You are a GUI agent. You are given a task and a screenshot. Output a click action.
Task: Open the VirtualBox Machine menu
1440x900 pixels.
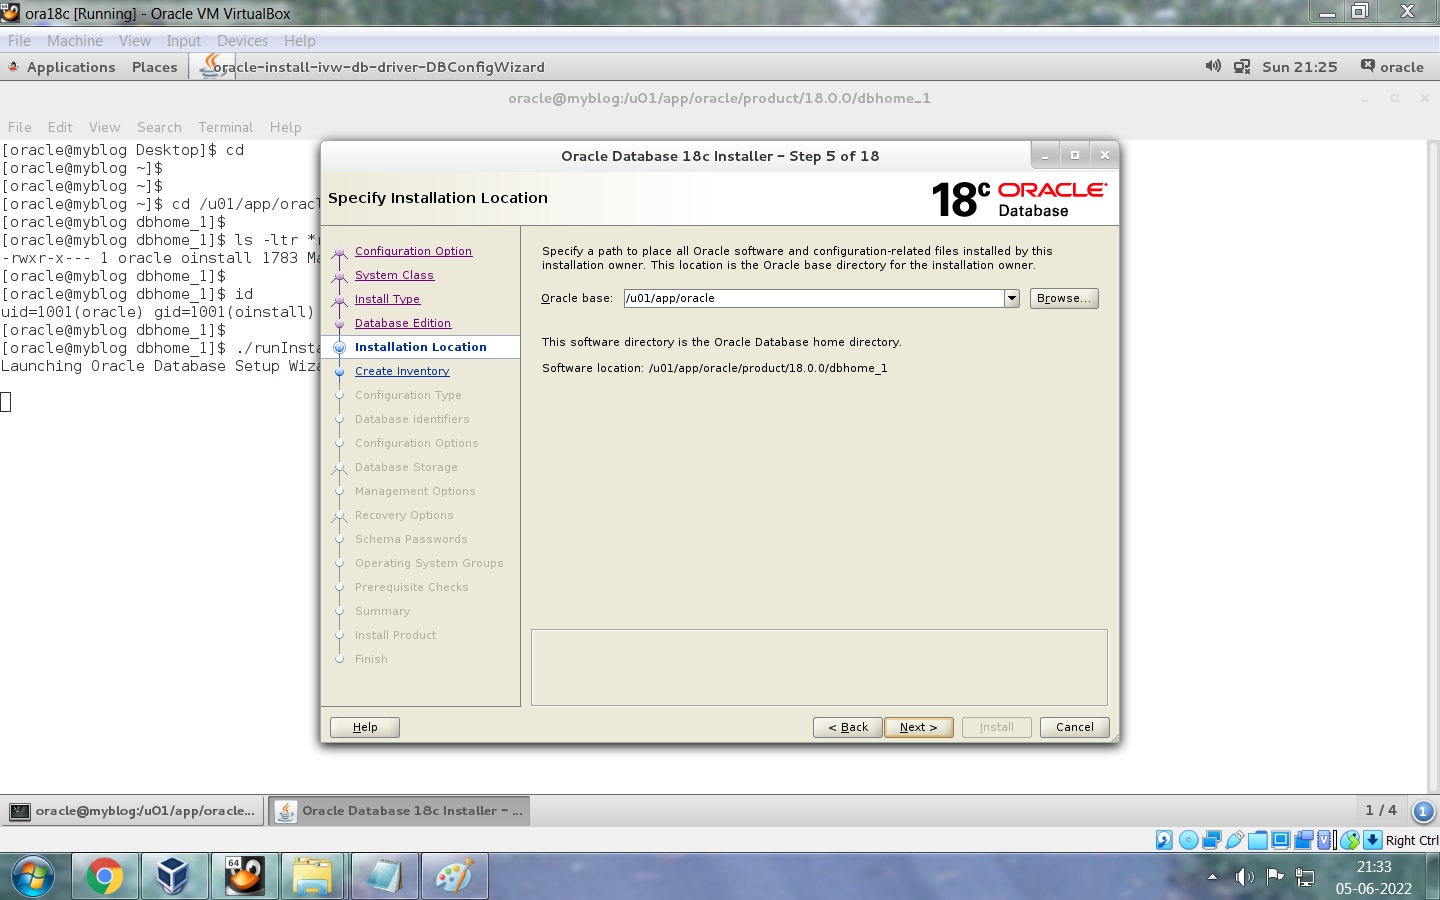click(75, 41)
